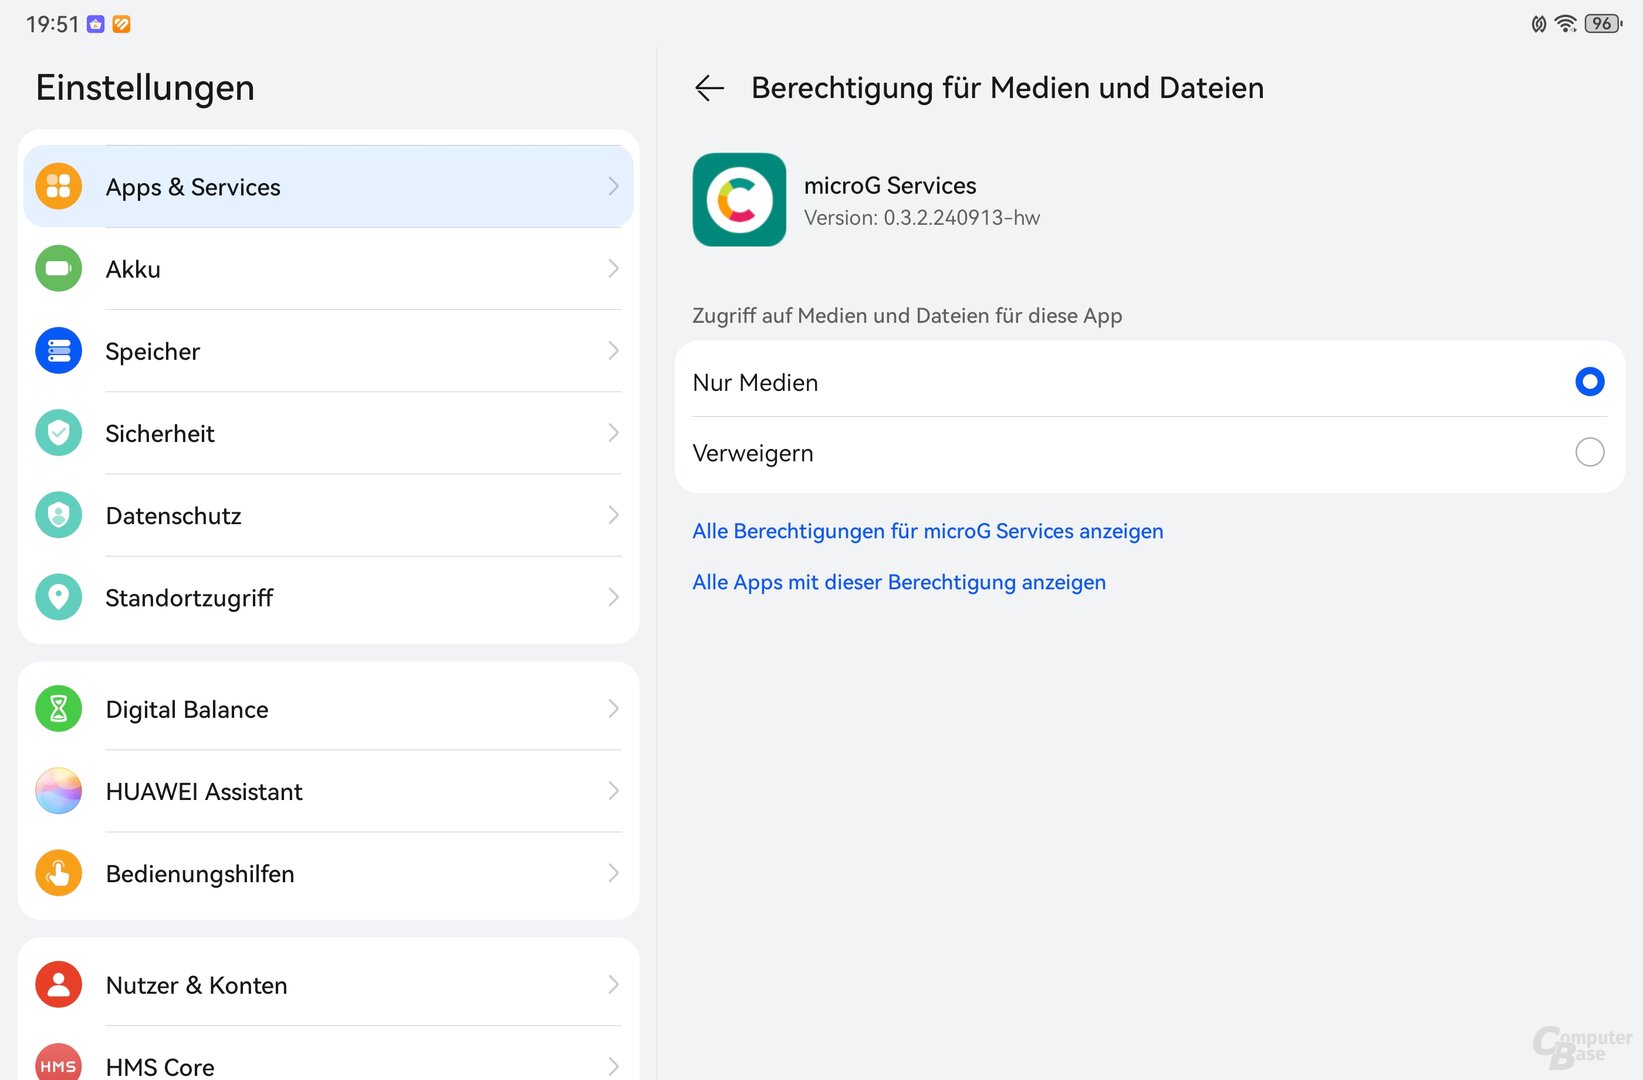This screenshot has height=1080, width=1643.
Task: Tap the Digital Balance hourglass icon
Action: tap(59, 709)
